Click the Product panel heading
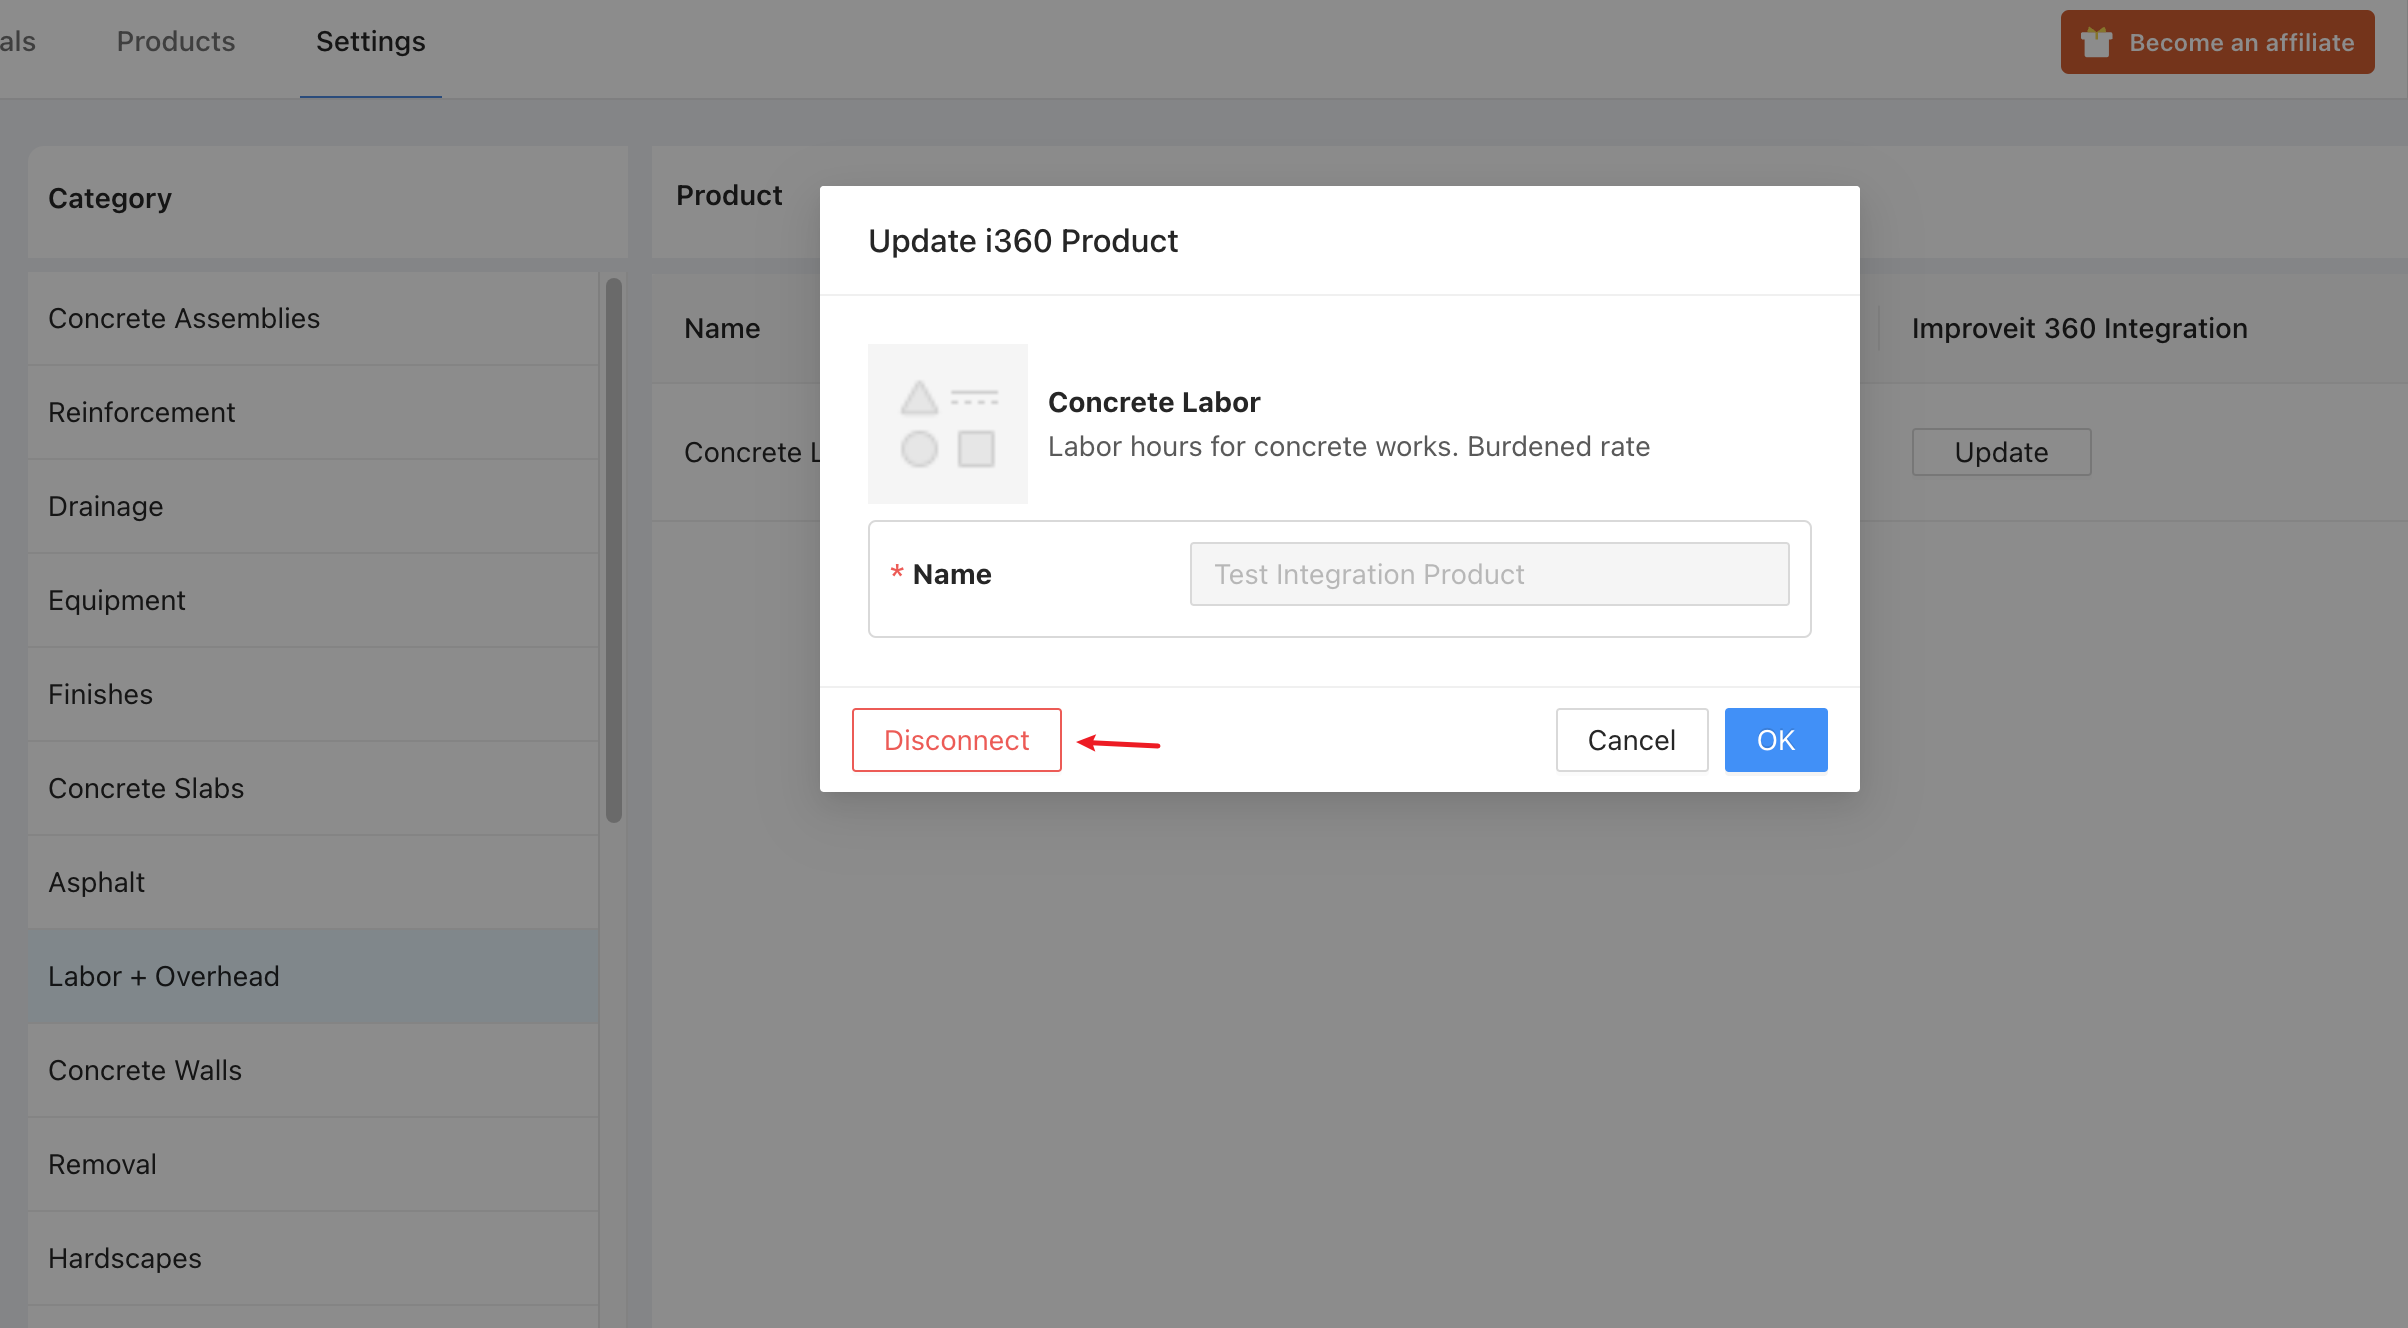This screenshot has width=2408, height=1328. tap(729, 195)
